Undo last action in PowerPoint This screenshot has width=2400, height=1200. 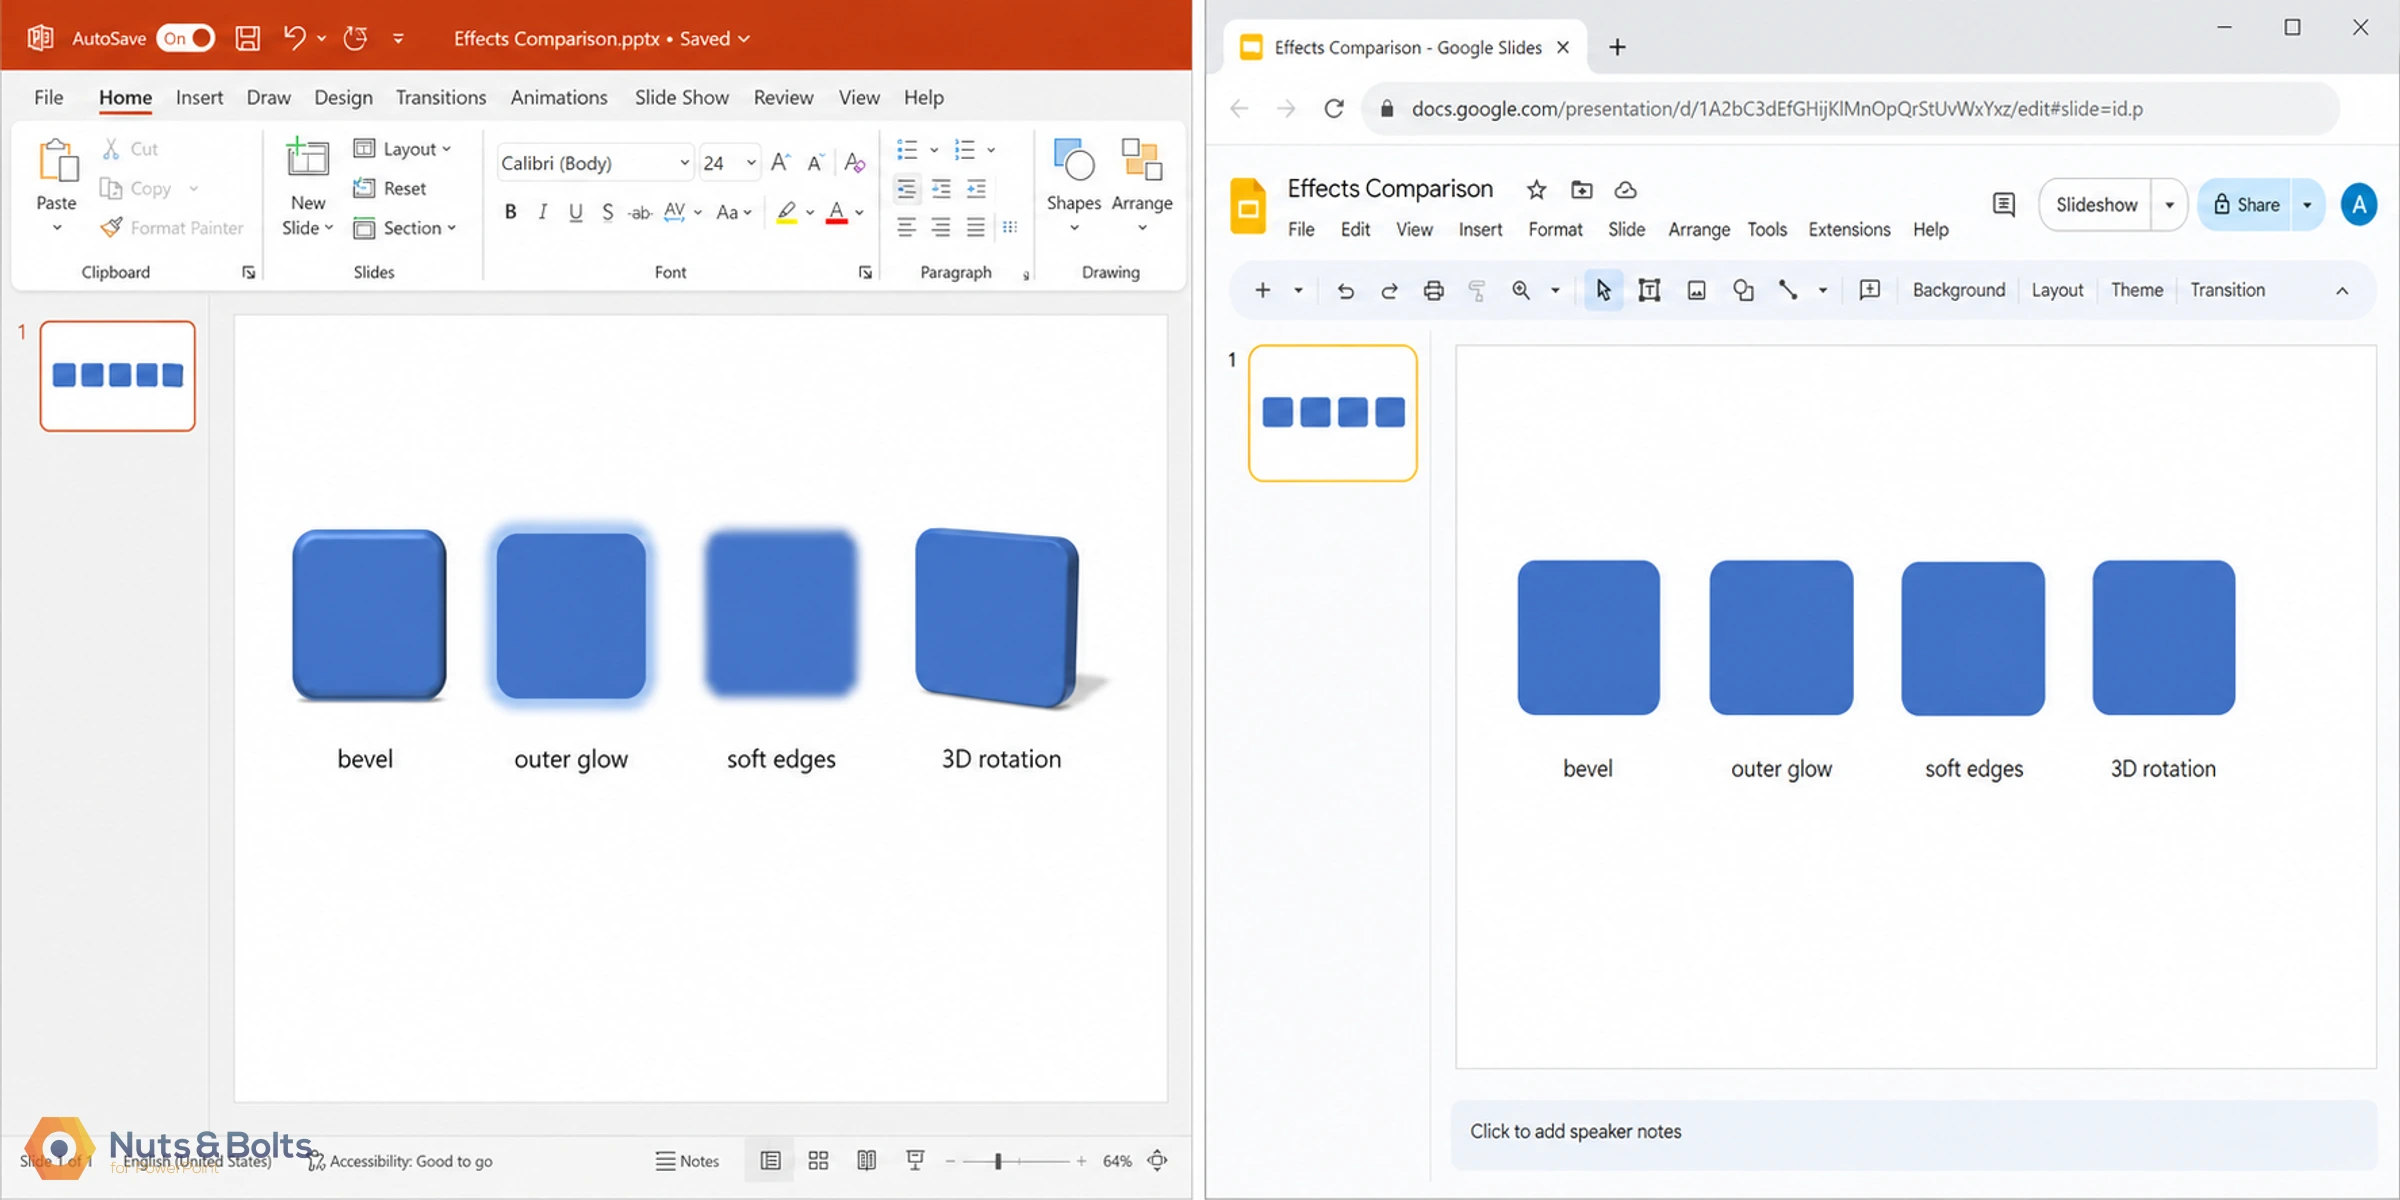click(x=294, y=38)
